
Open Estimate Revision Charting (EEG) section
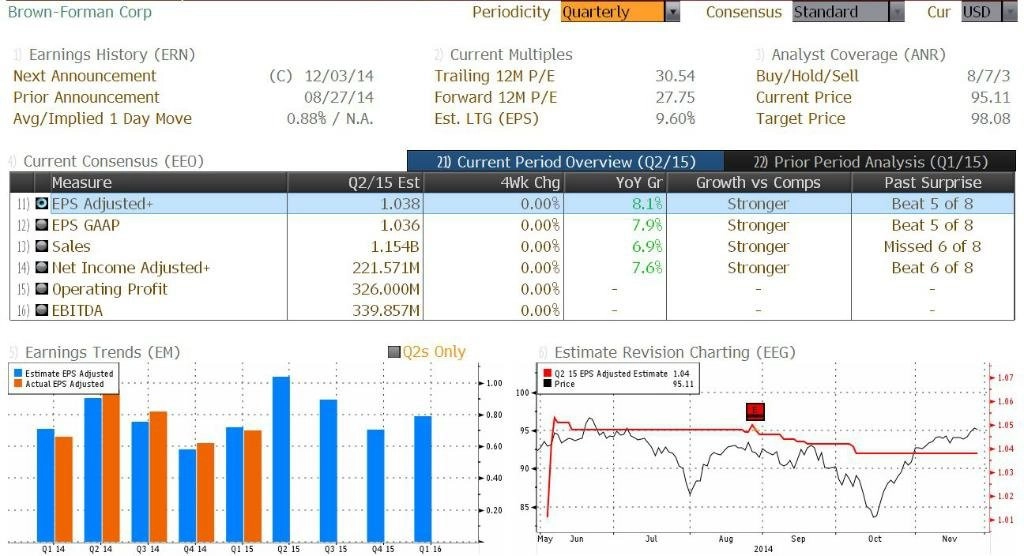675,352
